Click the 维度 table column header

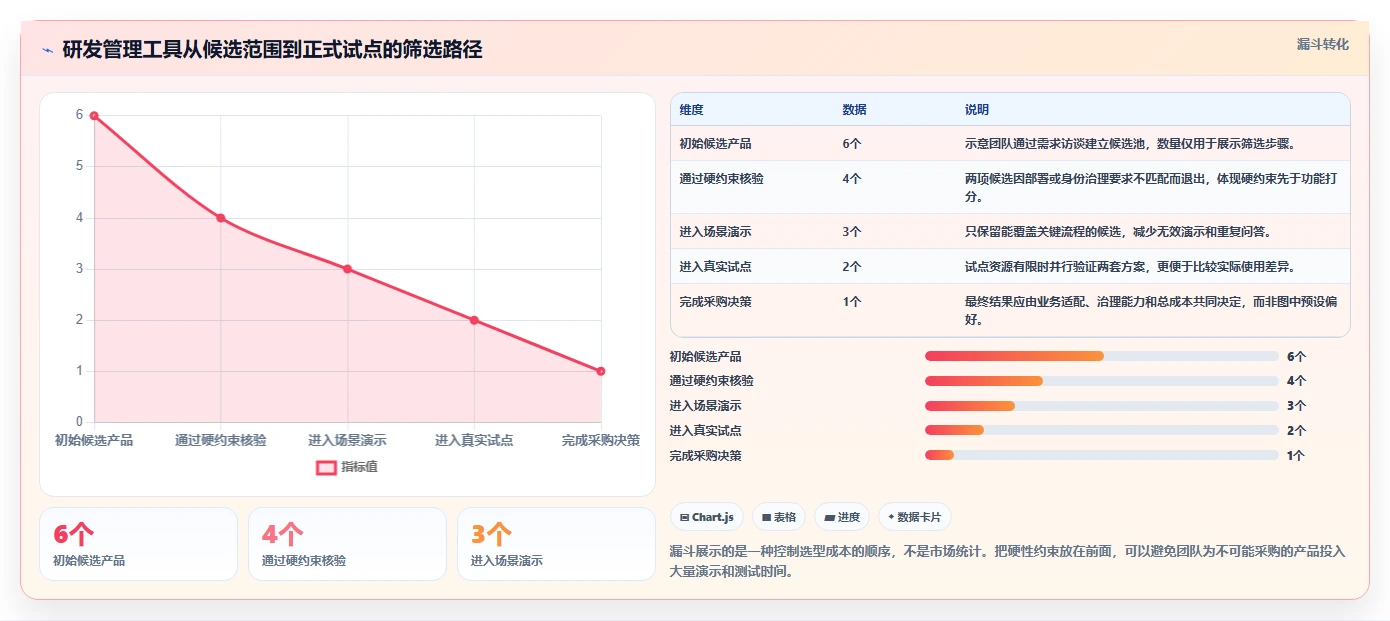(692, 110)
